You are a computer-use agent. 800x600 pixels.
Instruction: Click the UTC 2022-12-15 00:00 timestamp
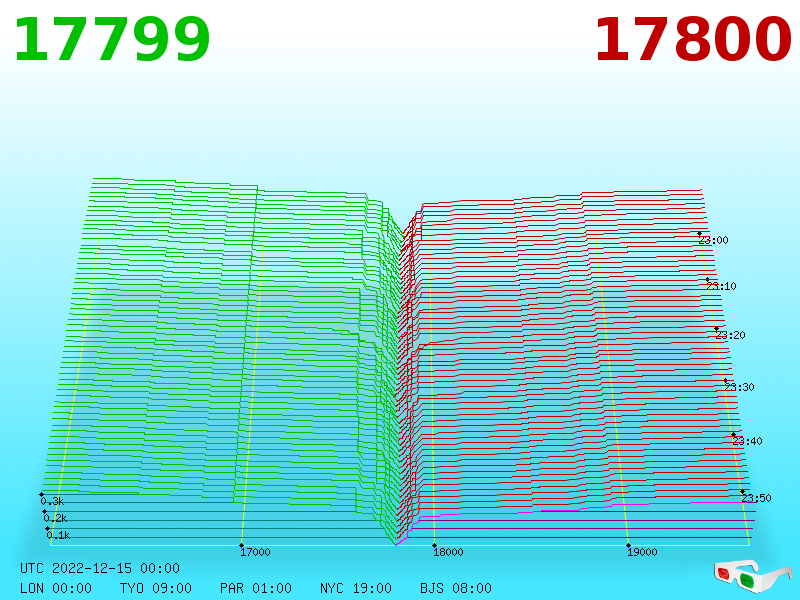(x=100, y=568)
